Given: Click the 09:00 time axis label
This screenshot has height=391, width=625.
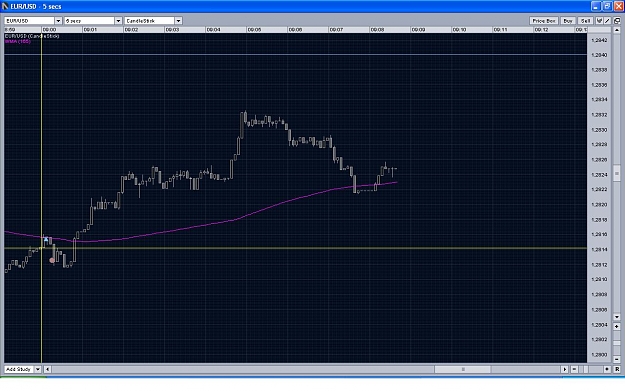Looking at the screenshot, I should [49, 29].
